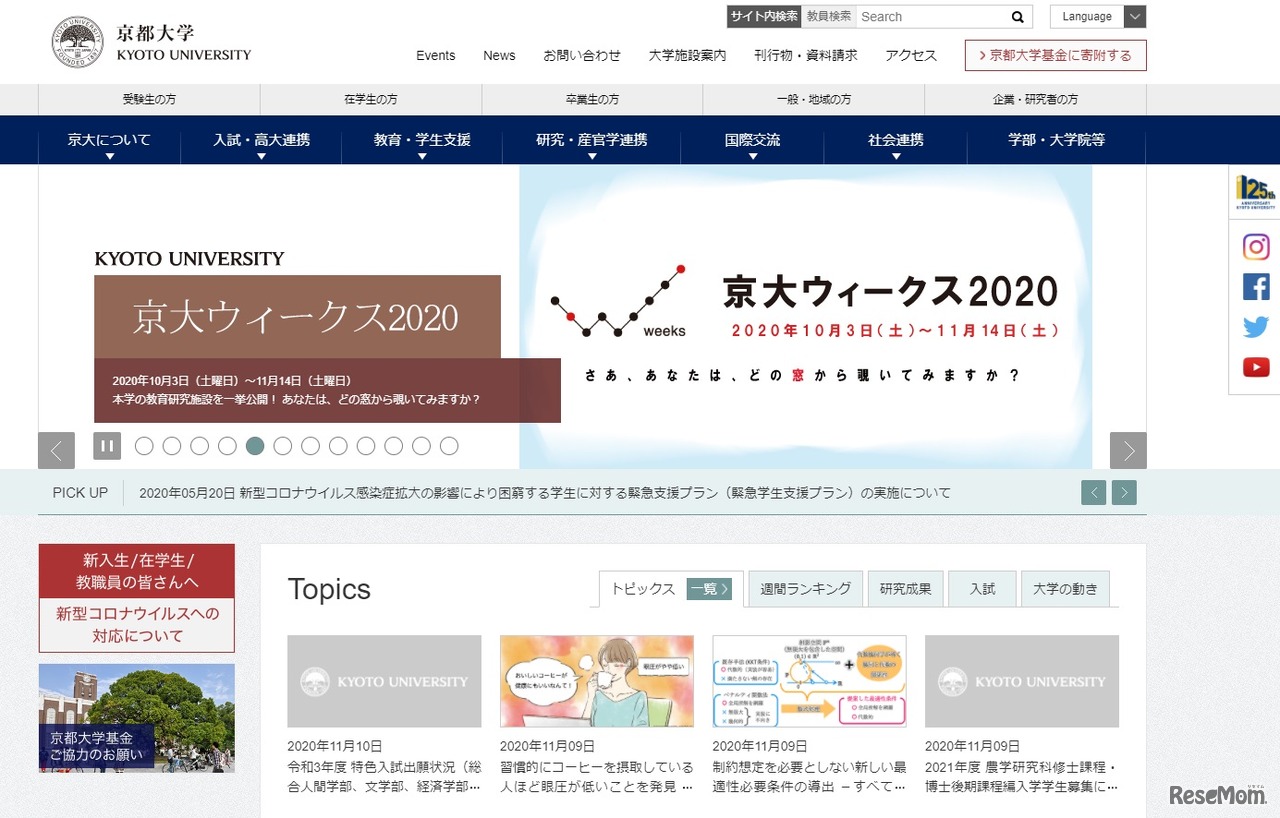
Task: Click the 一覧 button in Topics
Action: click(709, 589)
